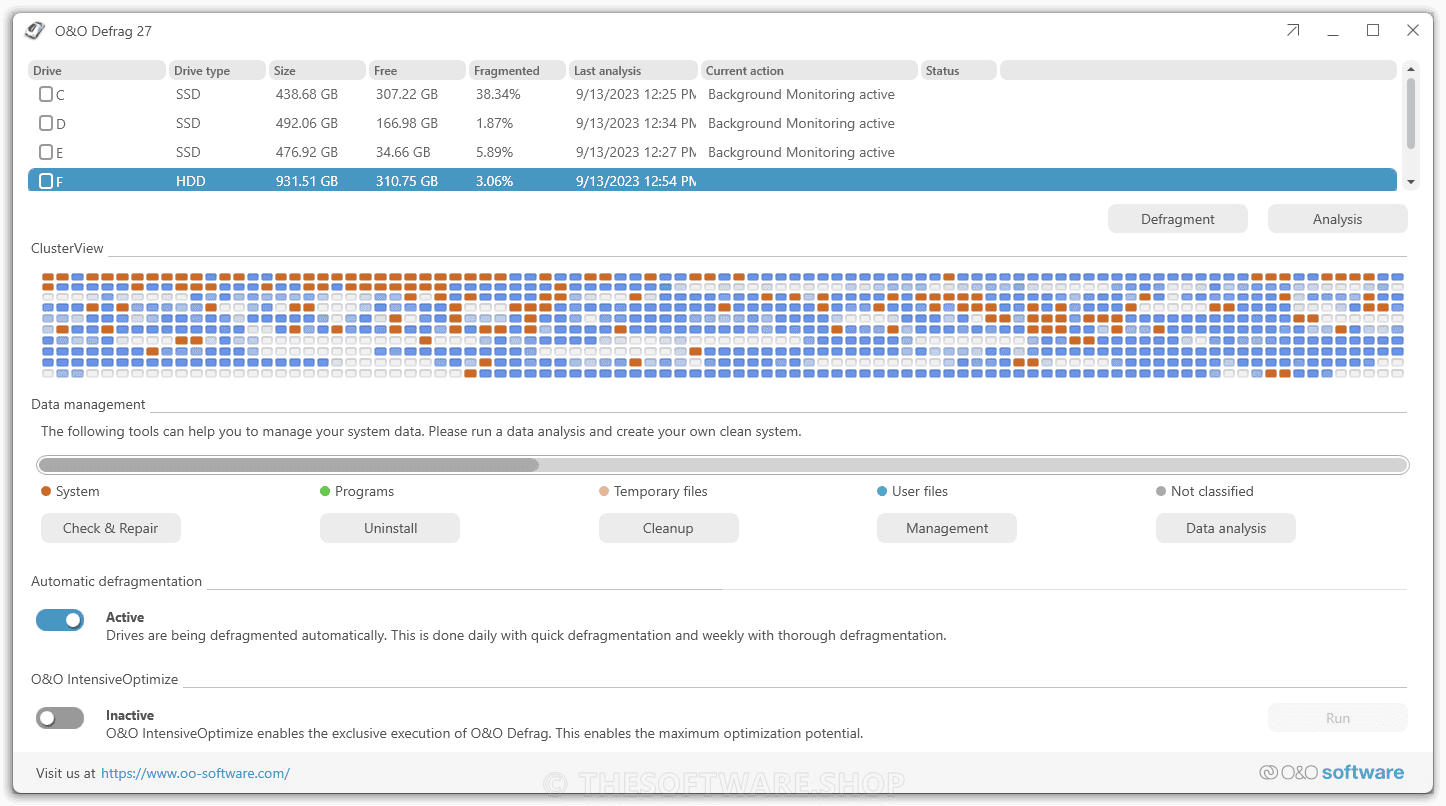This screenshot has height=806, width=1446.
Task: Click the 1.87% fragmented value
Action: pos(494,123)
